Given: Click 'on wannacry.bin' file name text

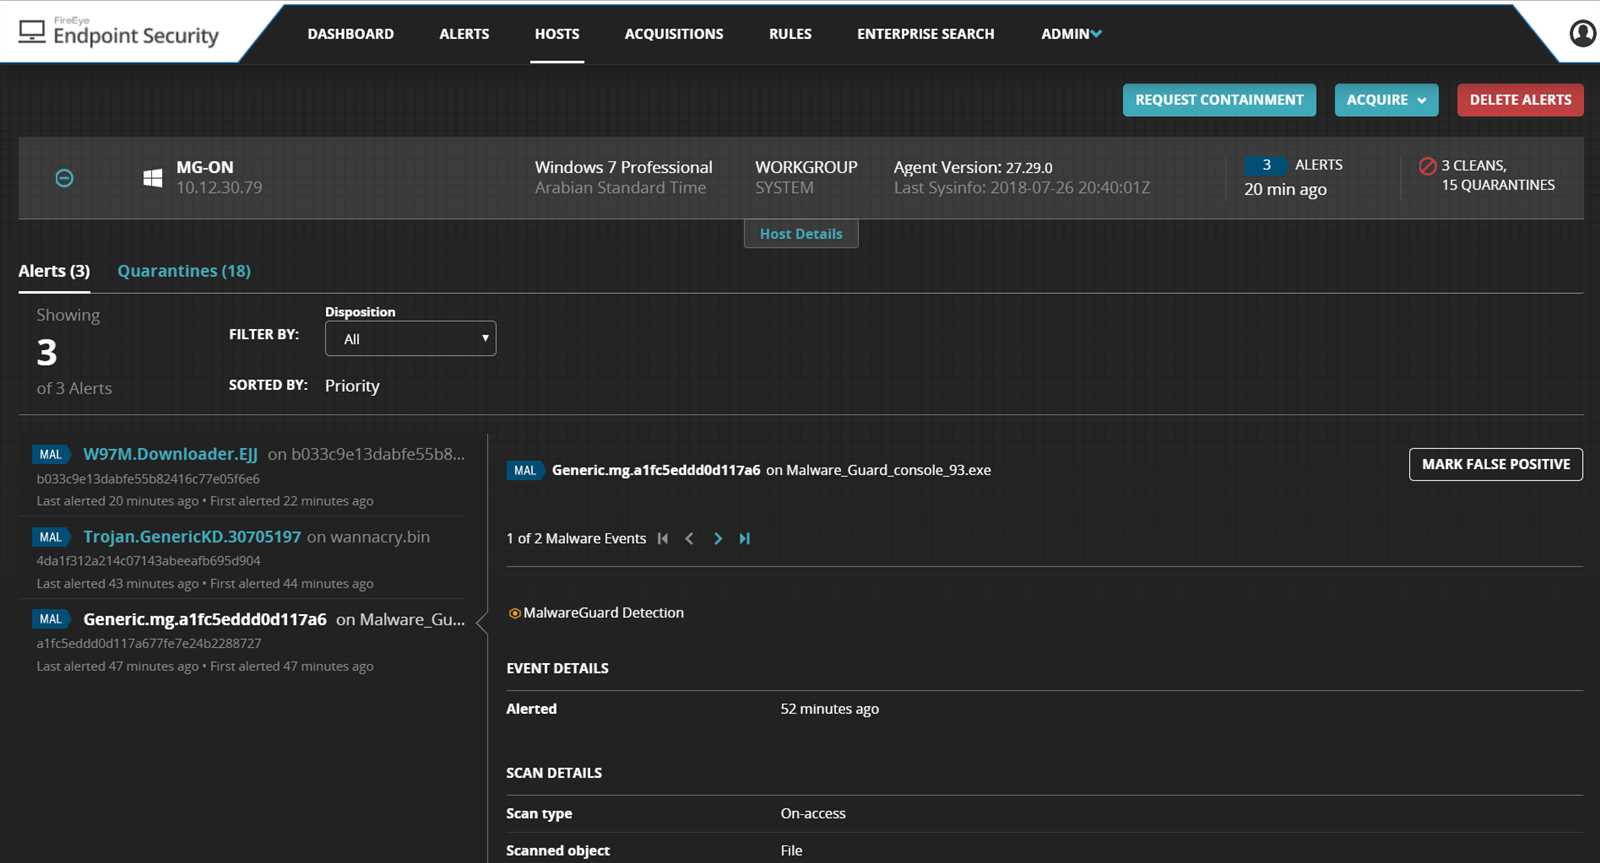Looking at the screenshot, I should (368, 537).
